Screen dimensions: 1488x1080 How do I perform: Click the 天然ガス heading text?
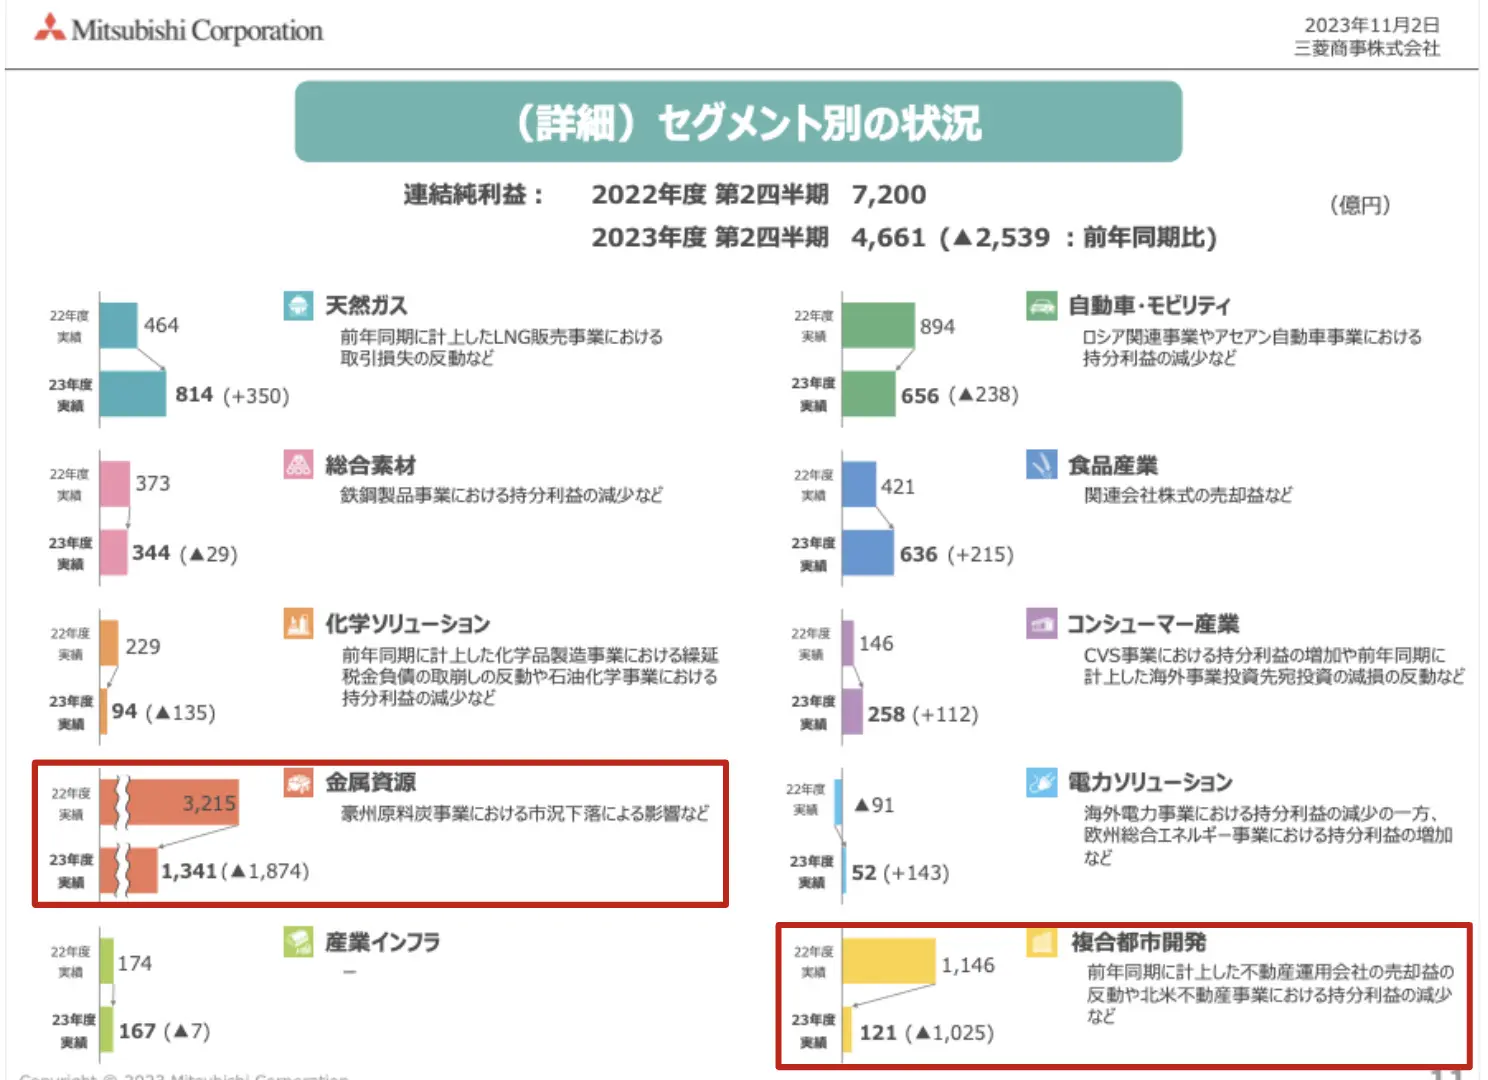(366, 305)
